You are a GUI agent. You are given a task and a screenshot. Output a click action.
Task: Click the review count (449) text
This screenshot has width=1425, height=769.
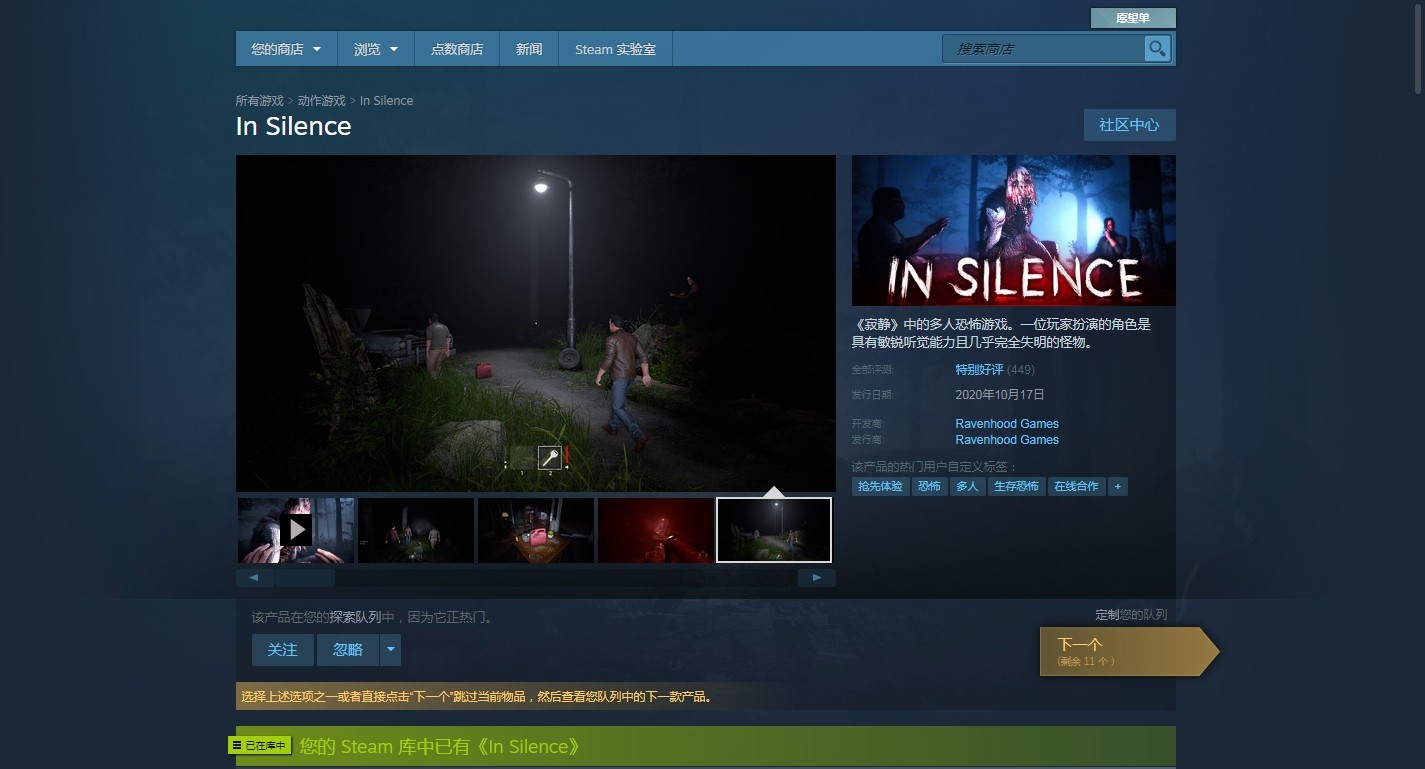tap(1021, 370)
